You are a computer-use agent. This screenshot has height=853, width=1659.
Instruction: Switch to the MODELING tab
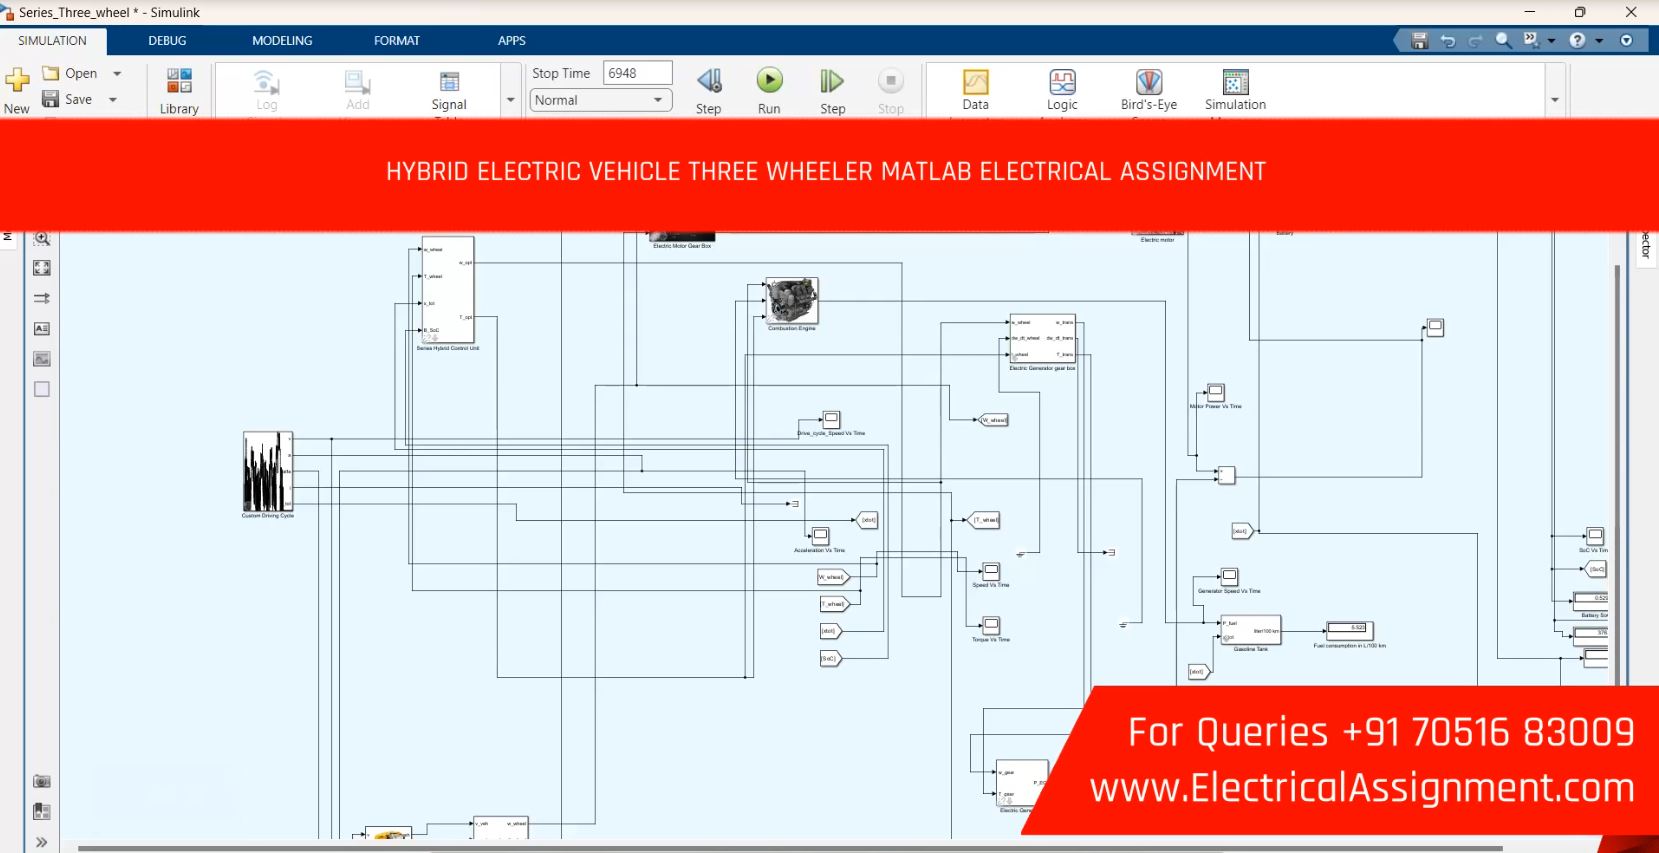[282, 40]
